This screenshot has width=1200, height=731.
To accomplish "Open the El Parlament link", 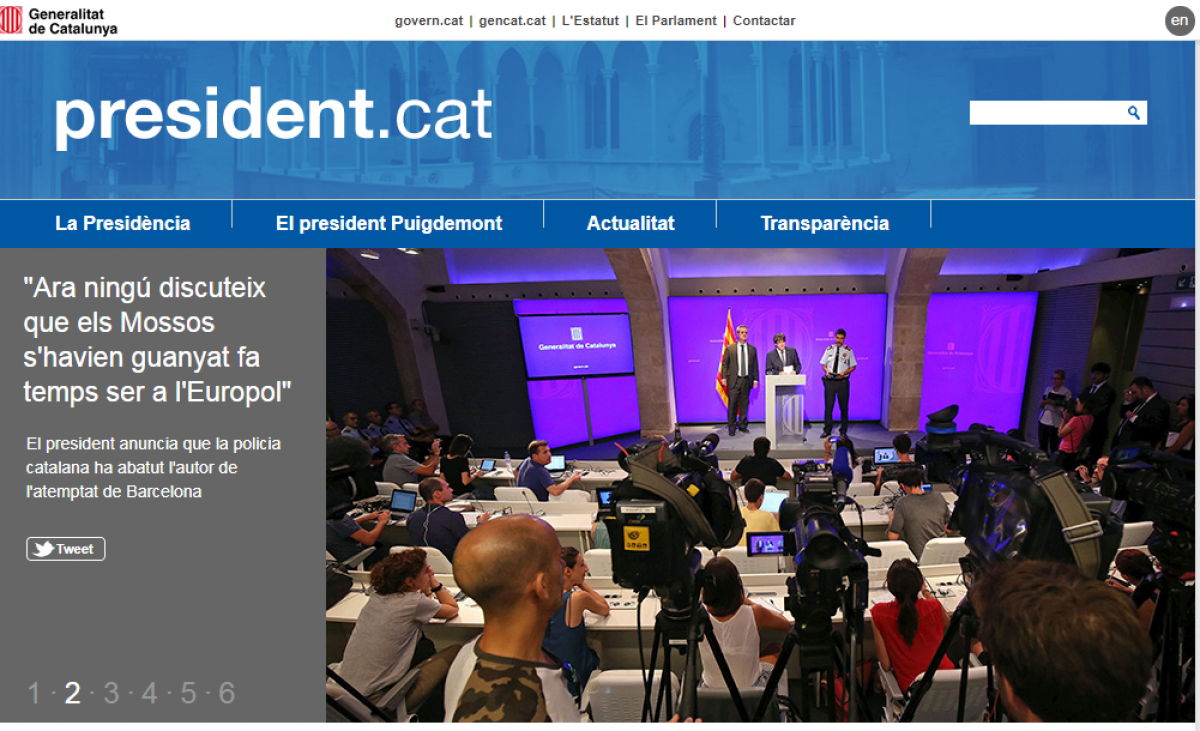I will [676, 21].
